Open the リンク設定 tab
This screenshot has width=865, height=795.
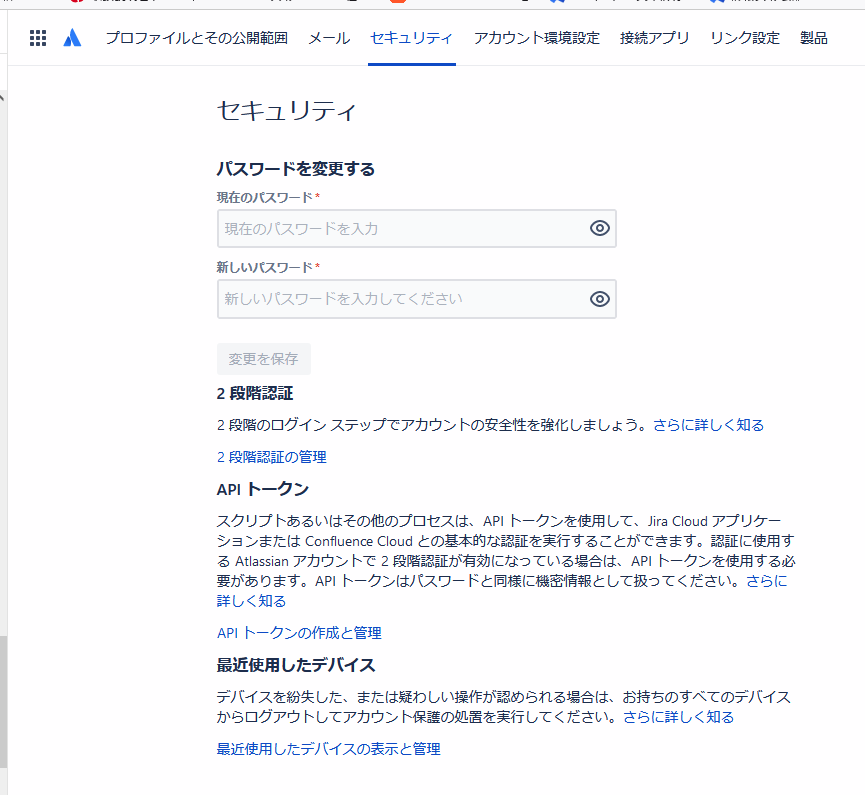745,38
